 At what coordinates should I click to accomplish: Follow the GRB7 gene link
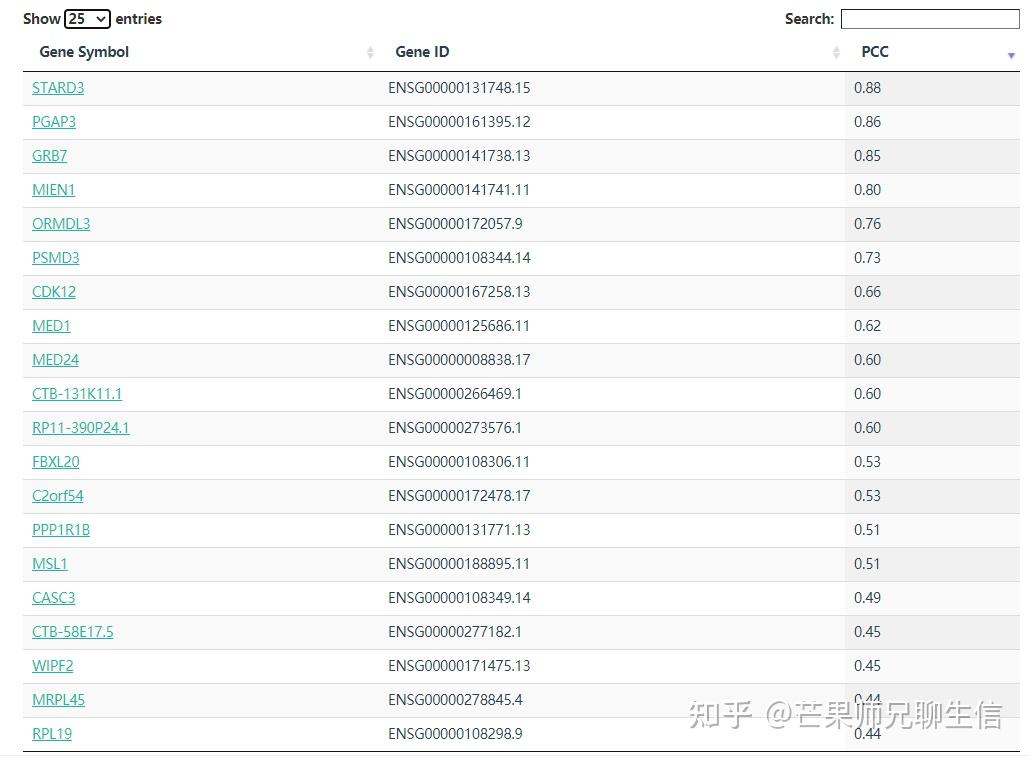point(50,156)
